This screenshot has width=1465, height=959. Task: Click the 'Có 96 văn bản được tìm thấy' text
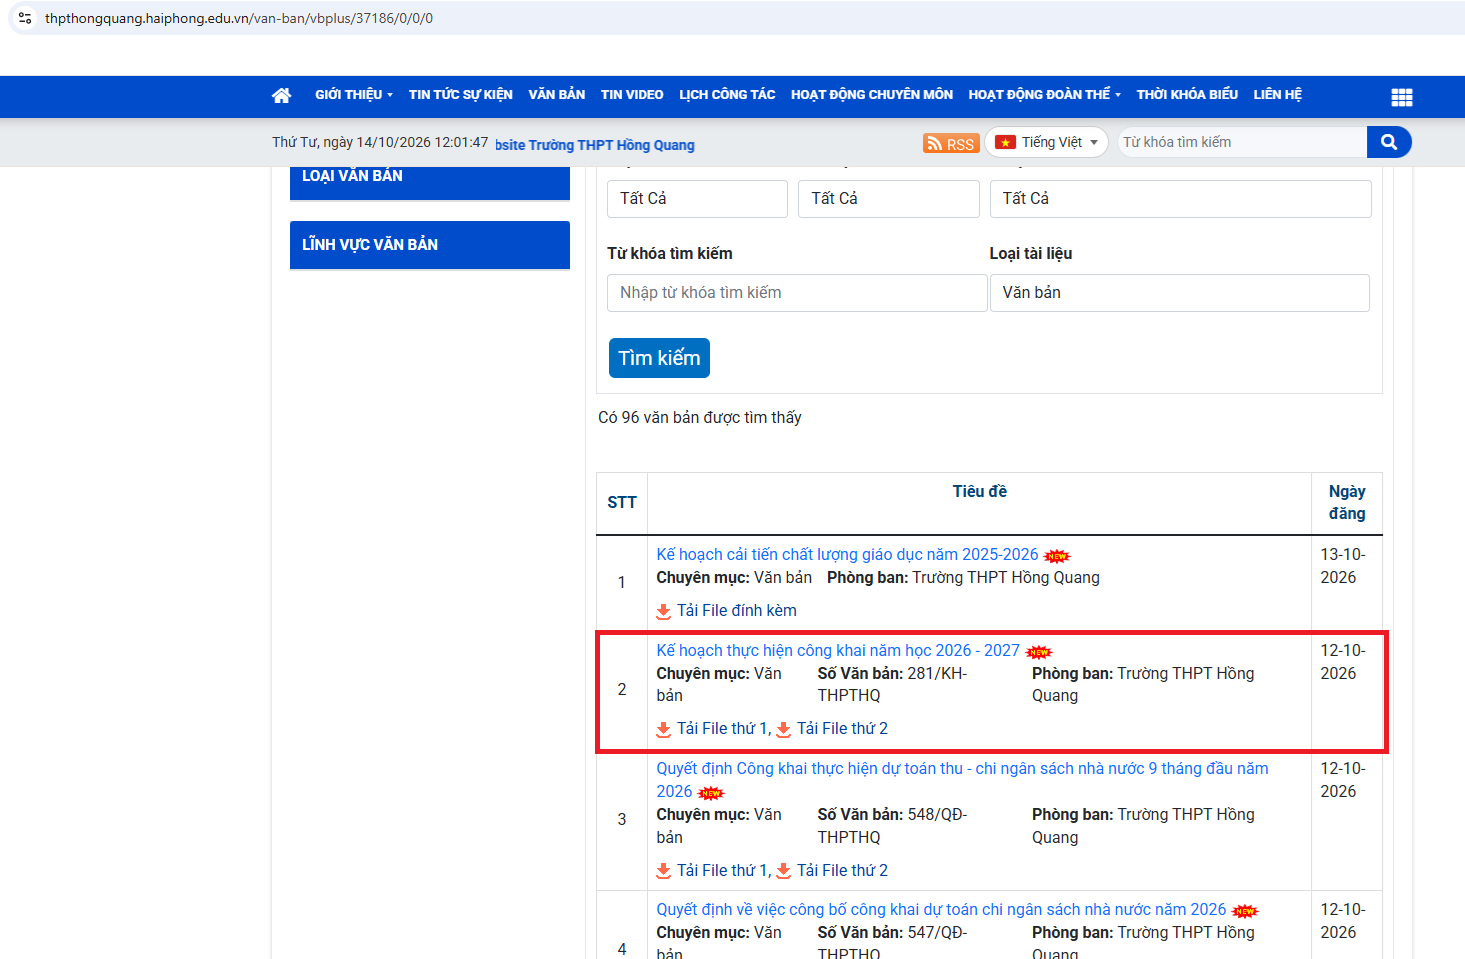coord(700,418)
